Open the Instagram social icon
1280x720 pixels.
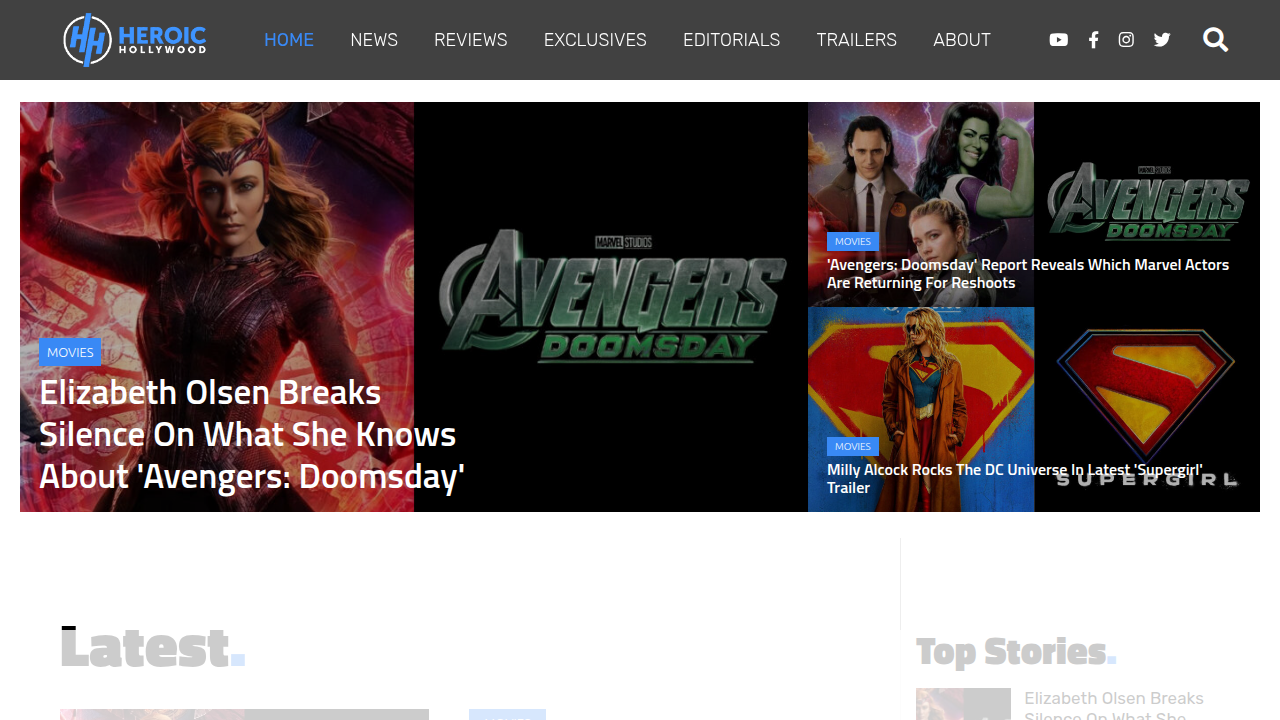point(1126,40)
